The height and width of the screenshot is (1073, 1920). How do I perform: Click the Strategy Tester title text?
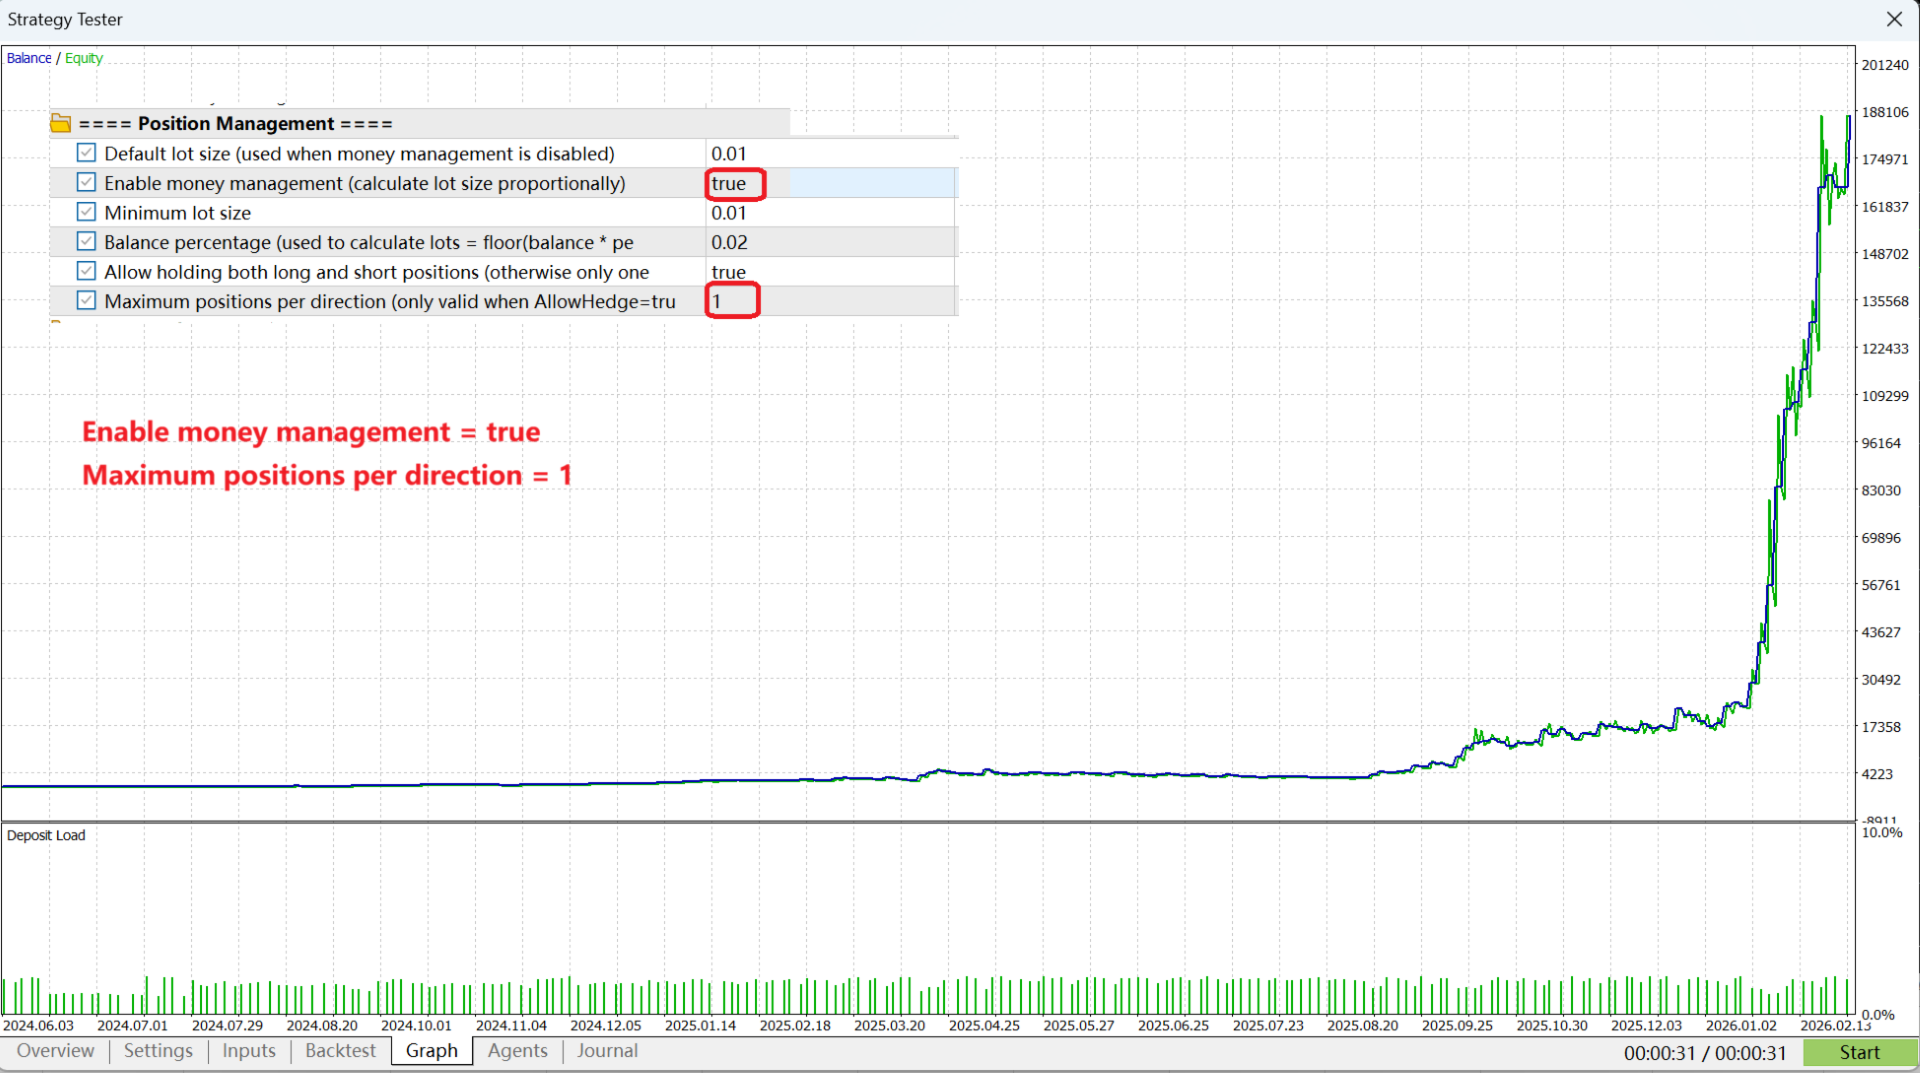65,19
